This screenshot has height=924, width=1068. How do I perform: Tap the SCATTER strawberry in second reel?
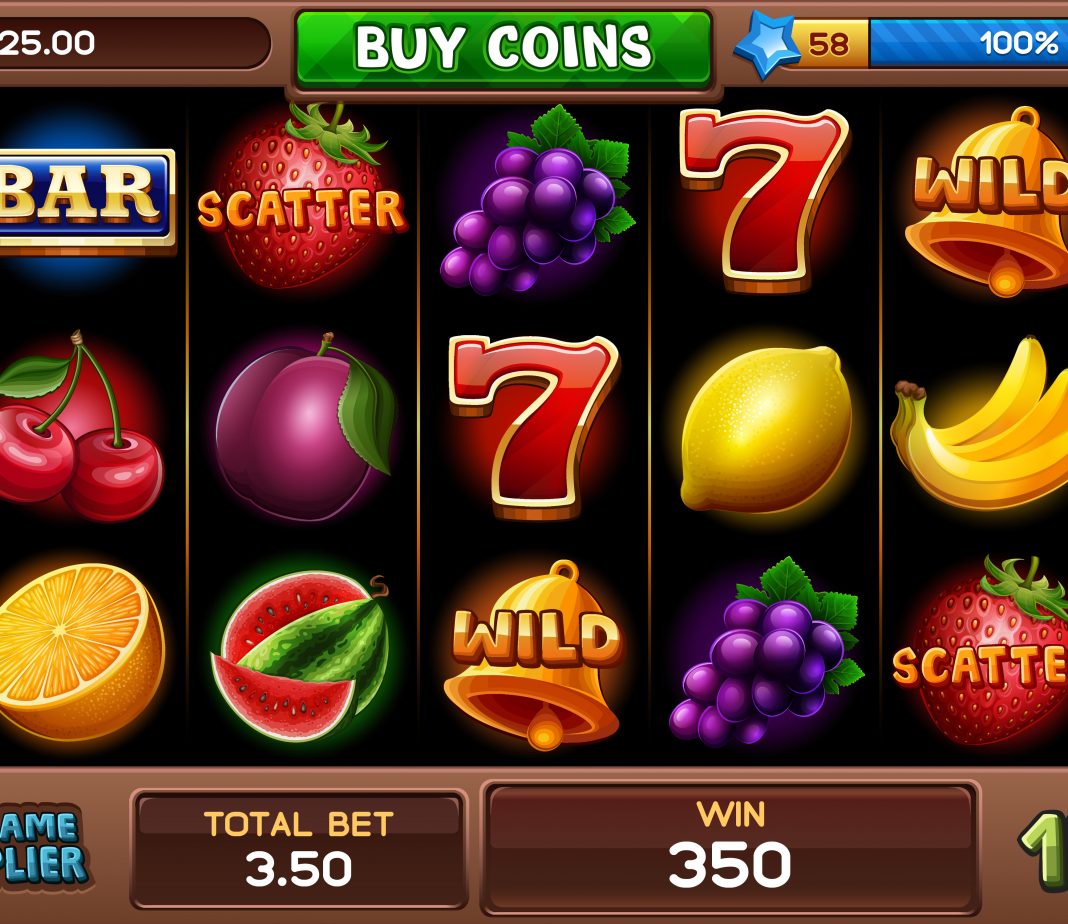pyautogui.click(x=302, y=197)
